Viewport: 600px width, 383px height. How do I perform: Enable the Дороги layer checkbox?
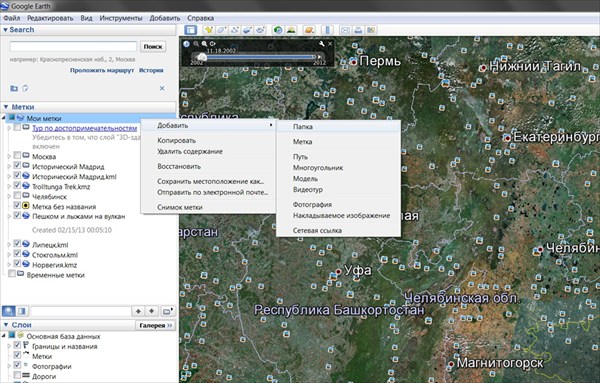pos(17,375)
